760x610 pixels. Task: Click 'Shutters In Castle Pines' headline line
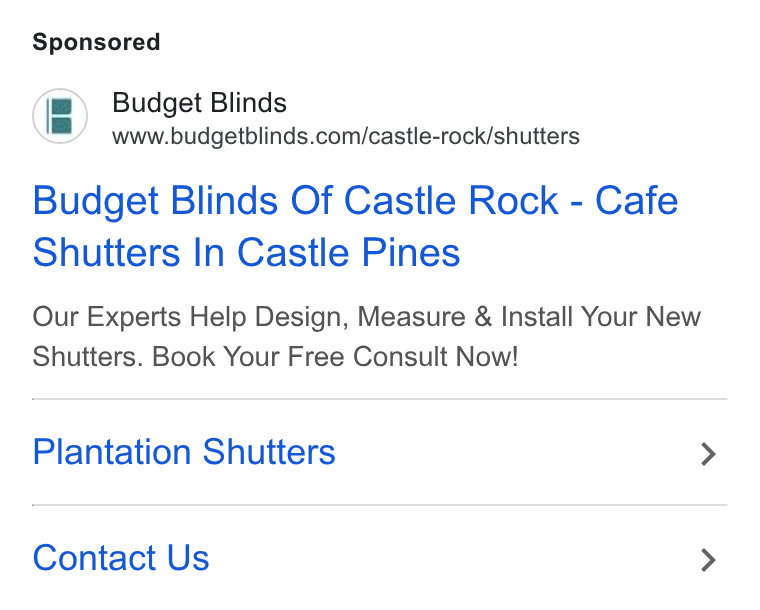tap(246, 252)
